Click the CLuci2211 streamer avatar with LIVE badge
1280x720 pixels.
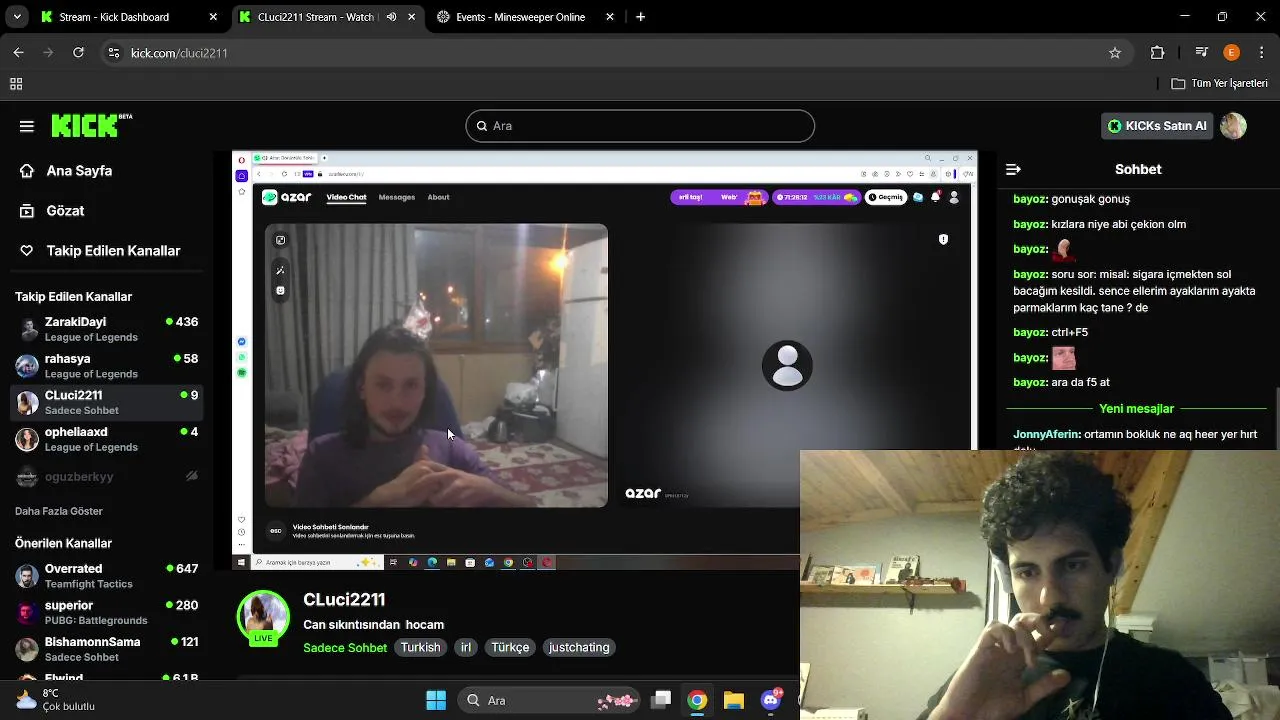point(263,617)
